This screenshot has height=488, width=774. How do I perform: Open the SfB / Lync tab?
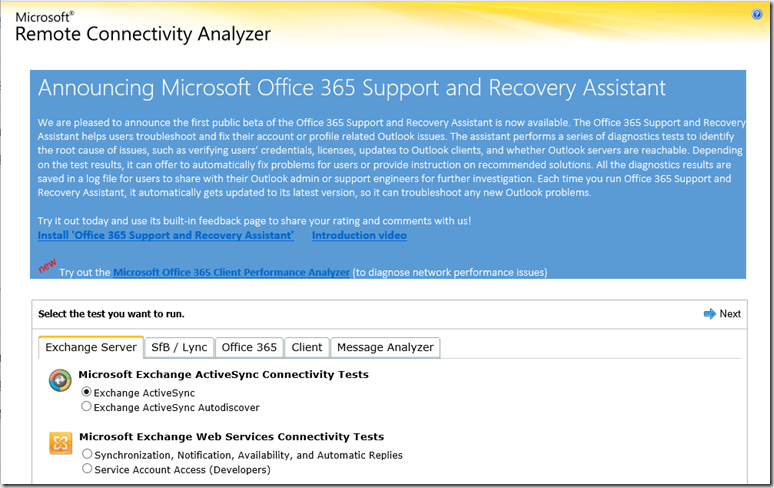[179, 347]
